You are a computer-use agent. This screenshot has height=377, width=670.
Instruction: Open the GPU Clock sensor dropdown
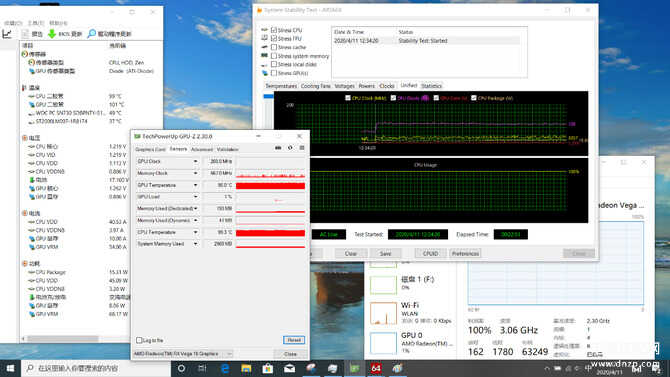195,162
